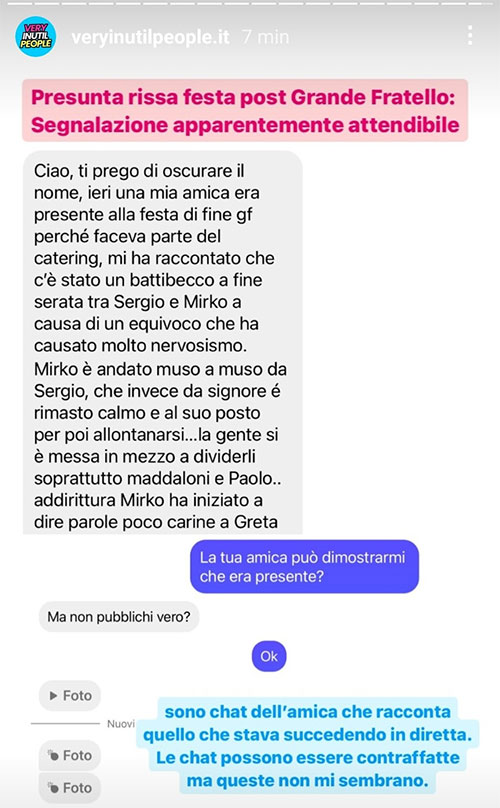Tap the pink Presunta rissa headline banner
Screen dimensions: 500x808
[x=245, y=111]
